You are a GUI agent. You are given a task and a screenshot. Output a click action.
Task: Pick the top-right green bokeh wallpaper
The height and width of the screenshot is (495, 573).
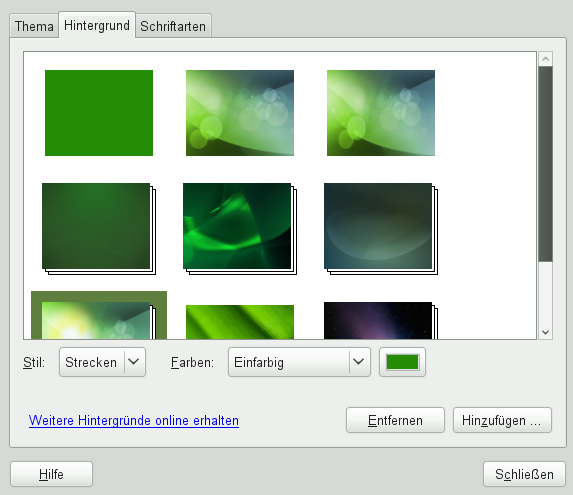click(x=381, y=113)
